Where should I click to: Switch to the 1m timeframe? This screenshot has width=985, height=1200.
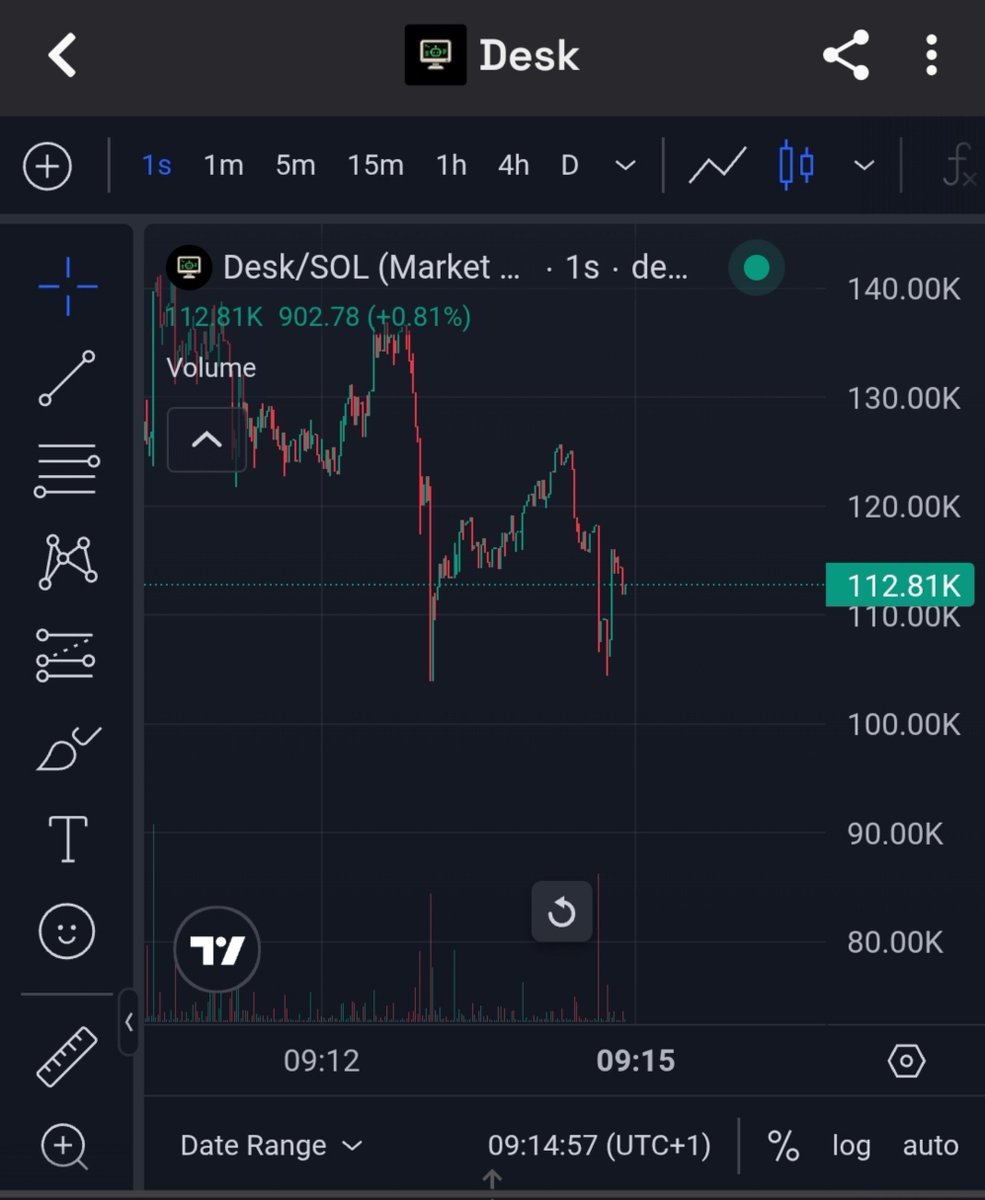pyautogui.click(x=224, y=165)
